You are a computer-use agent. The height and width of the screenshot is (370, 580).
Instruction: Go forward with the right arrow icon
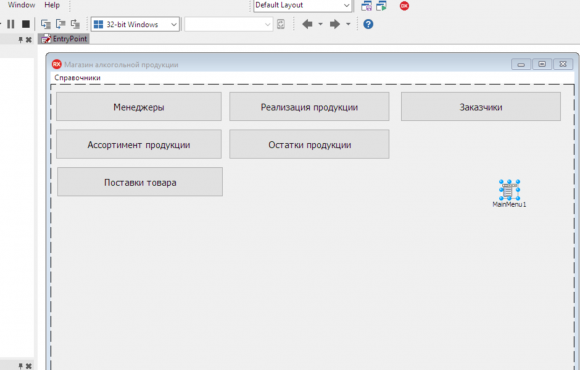click(335, 24)
